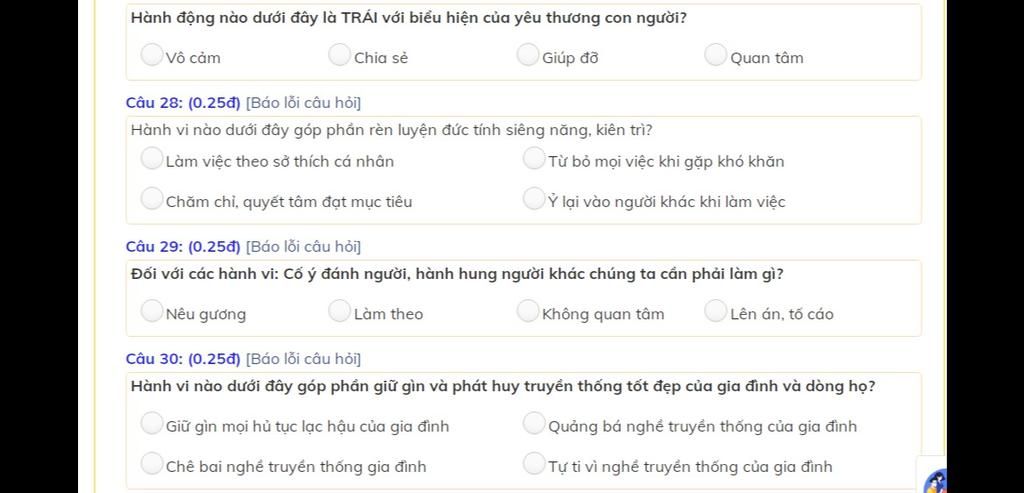Choose the 'Chia sẻ' radio button
1024x493 pixels.
[x=340, y=55]
